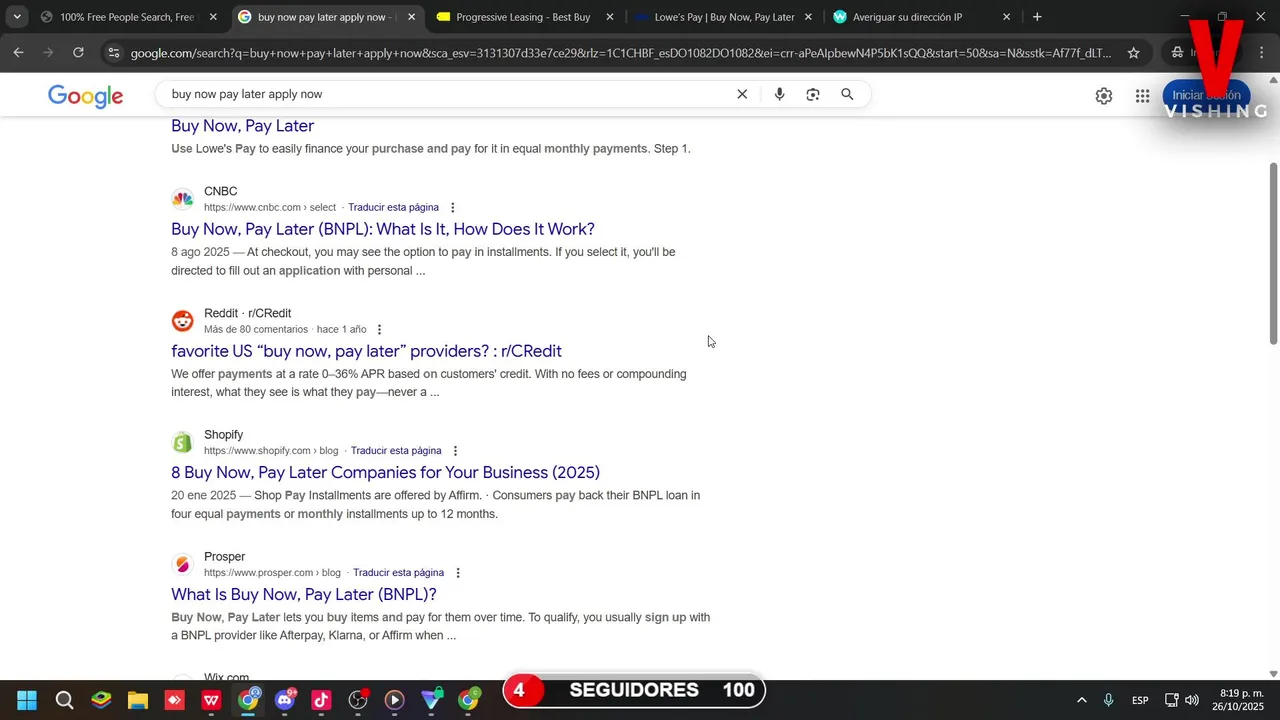View site information icon in address bar

tap(114, 53)
